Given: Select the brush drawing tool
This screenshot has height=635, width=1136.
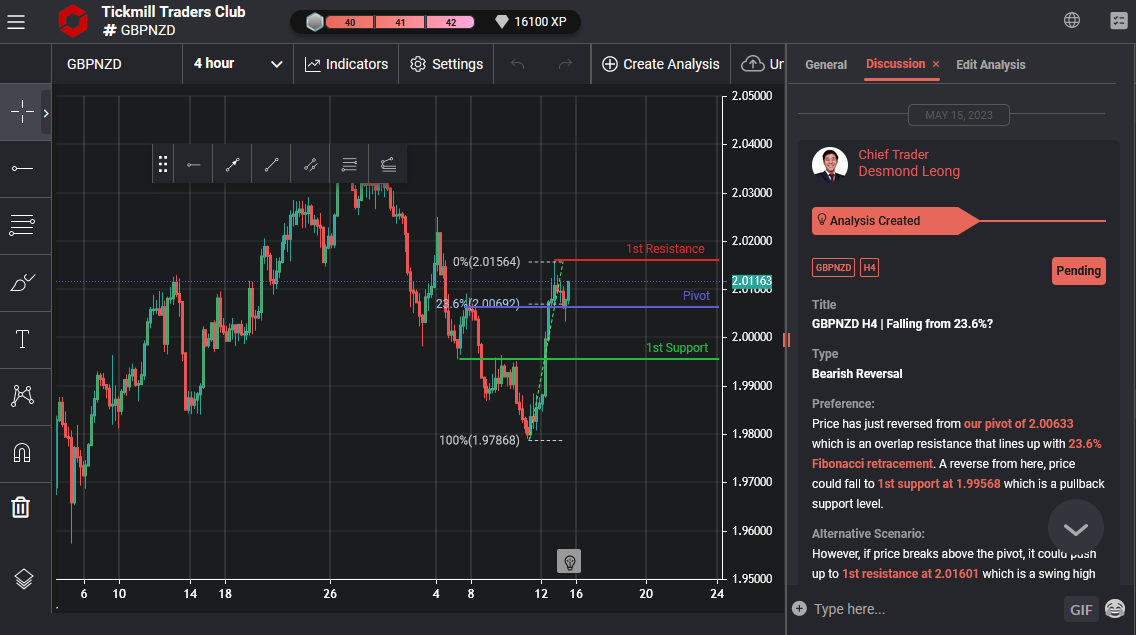Looking at the screenshot, I should [22, 282].
